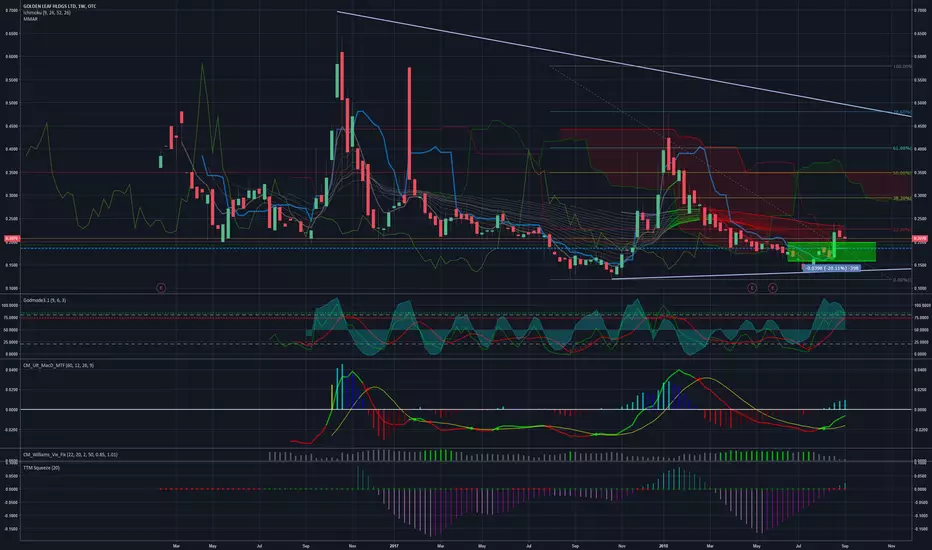Click the GOLDEN LEAF HLDGS LTD chart title

coord(59,6)
